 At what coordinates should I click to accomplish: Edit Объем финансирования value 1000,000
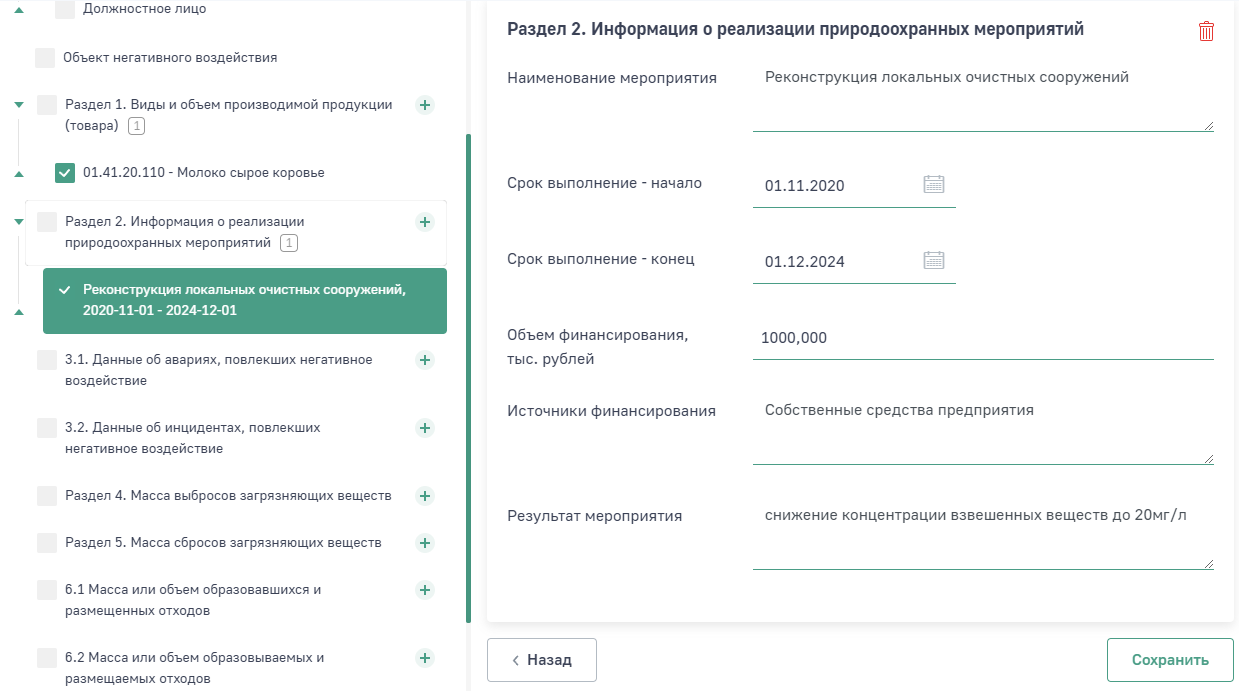983,338
